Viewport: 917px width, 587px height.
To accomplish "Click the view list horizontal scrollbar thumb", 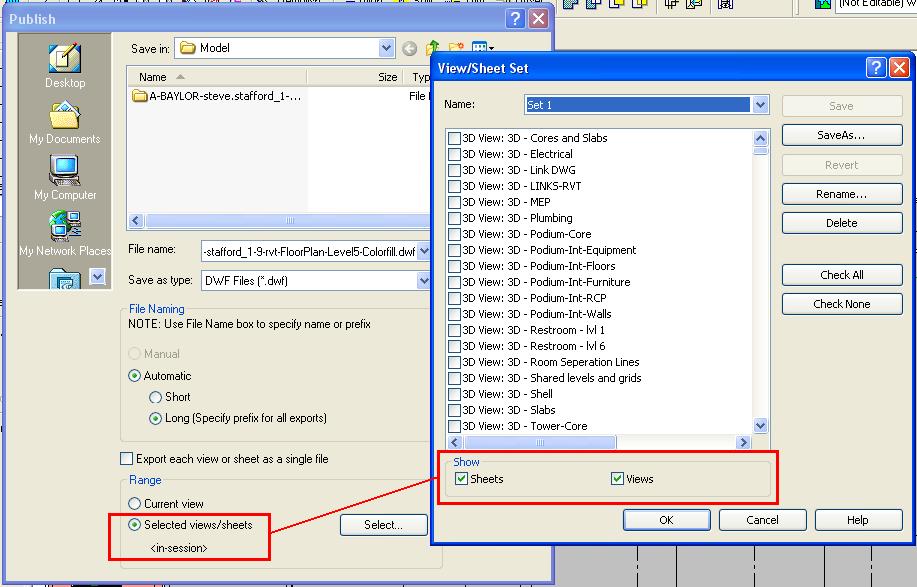I will [539, 442].
